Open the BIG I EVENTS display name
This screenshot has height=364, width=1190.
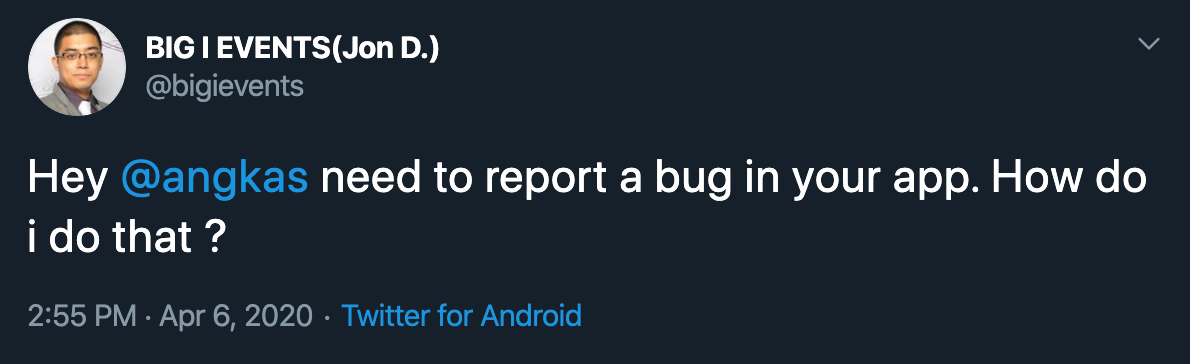(x=293, y=49)
